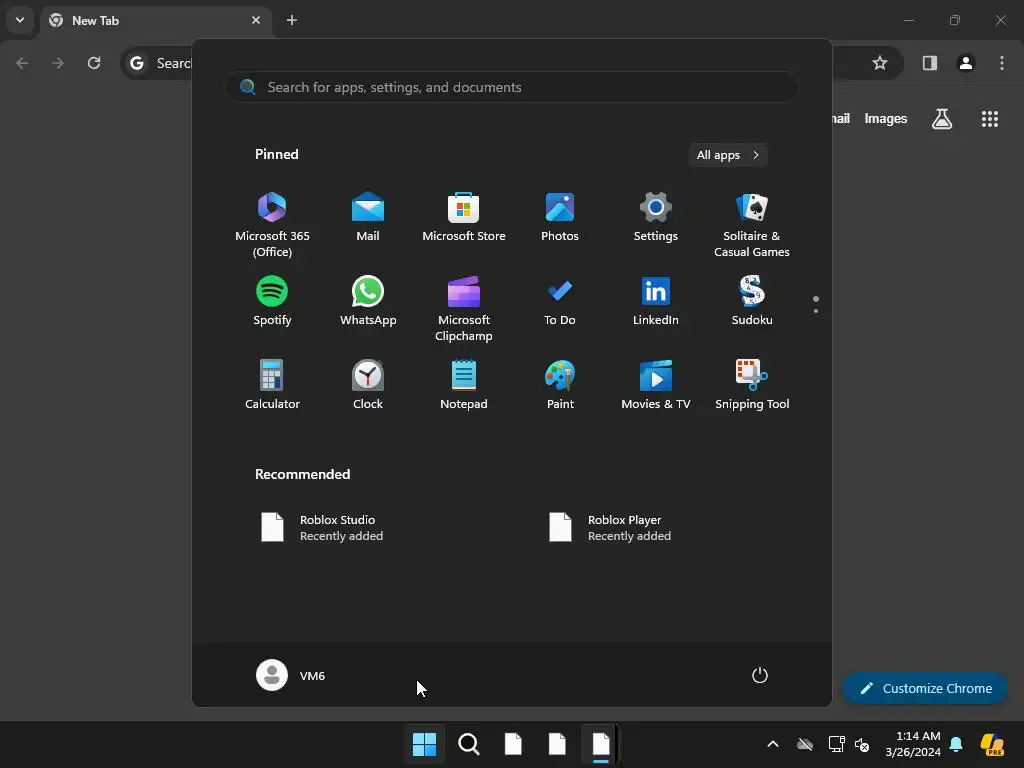Open recommended Roblox Player
This screenshot has height=768, width=1024.
pyautogui.click(x=611, y=528)
